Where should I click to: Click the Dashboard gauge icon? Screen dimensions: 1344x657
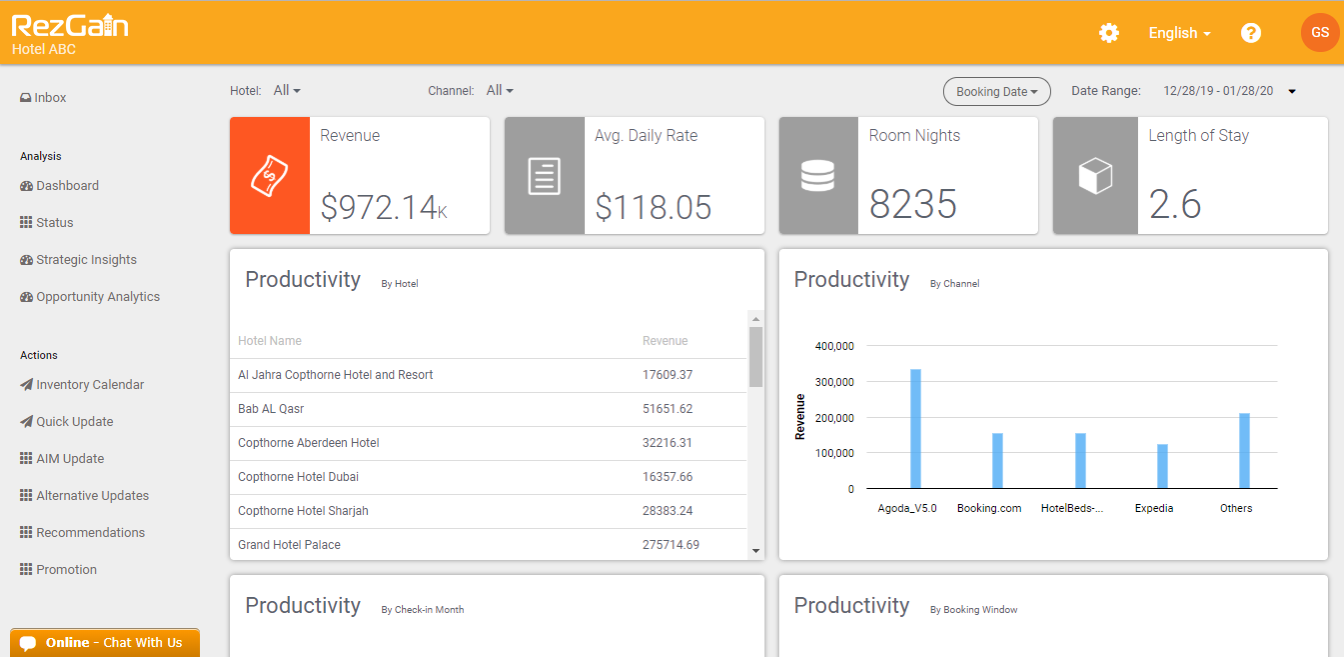click(x=26, y=186)
